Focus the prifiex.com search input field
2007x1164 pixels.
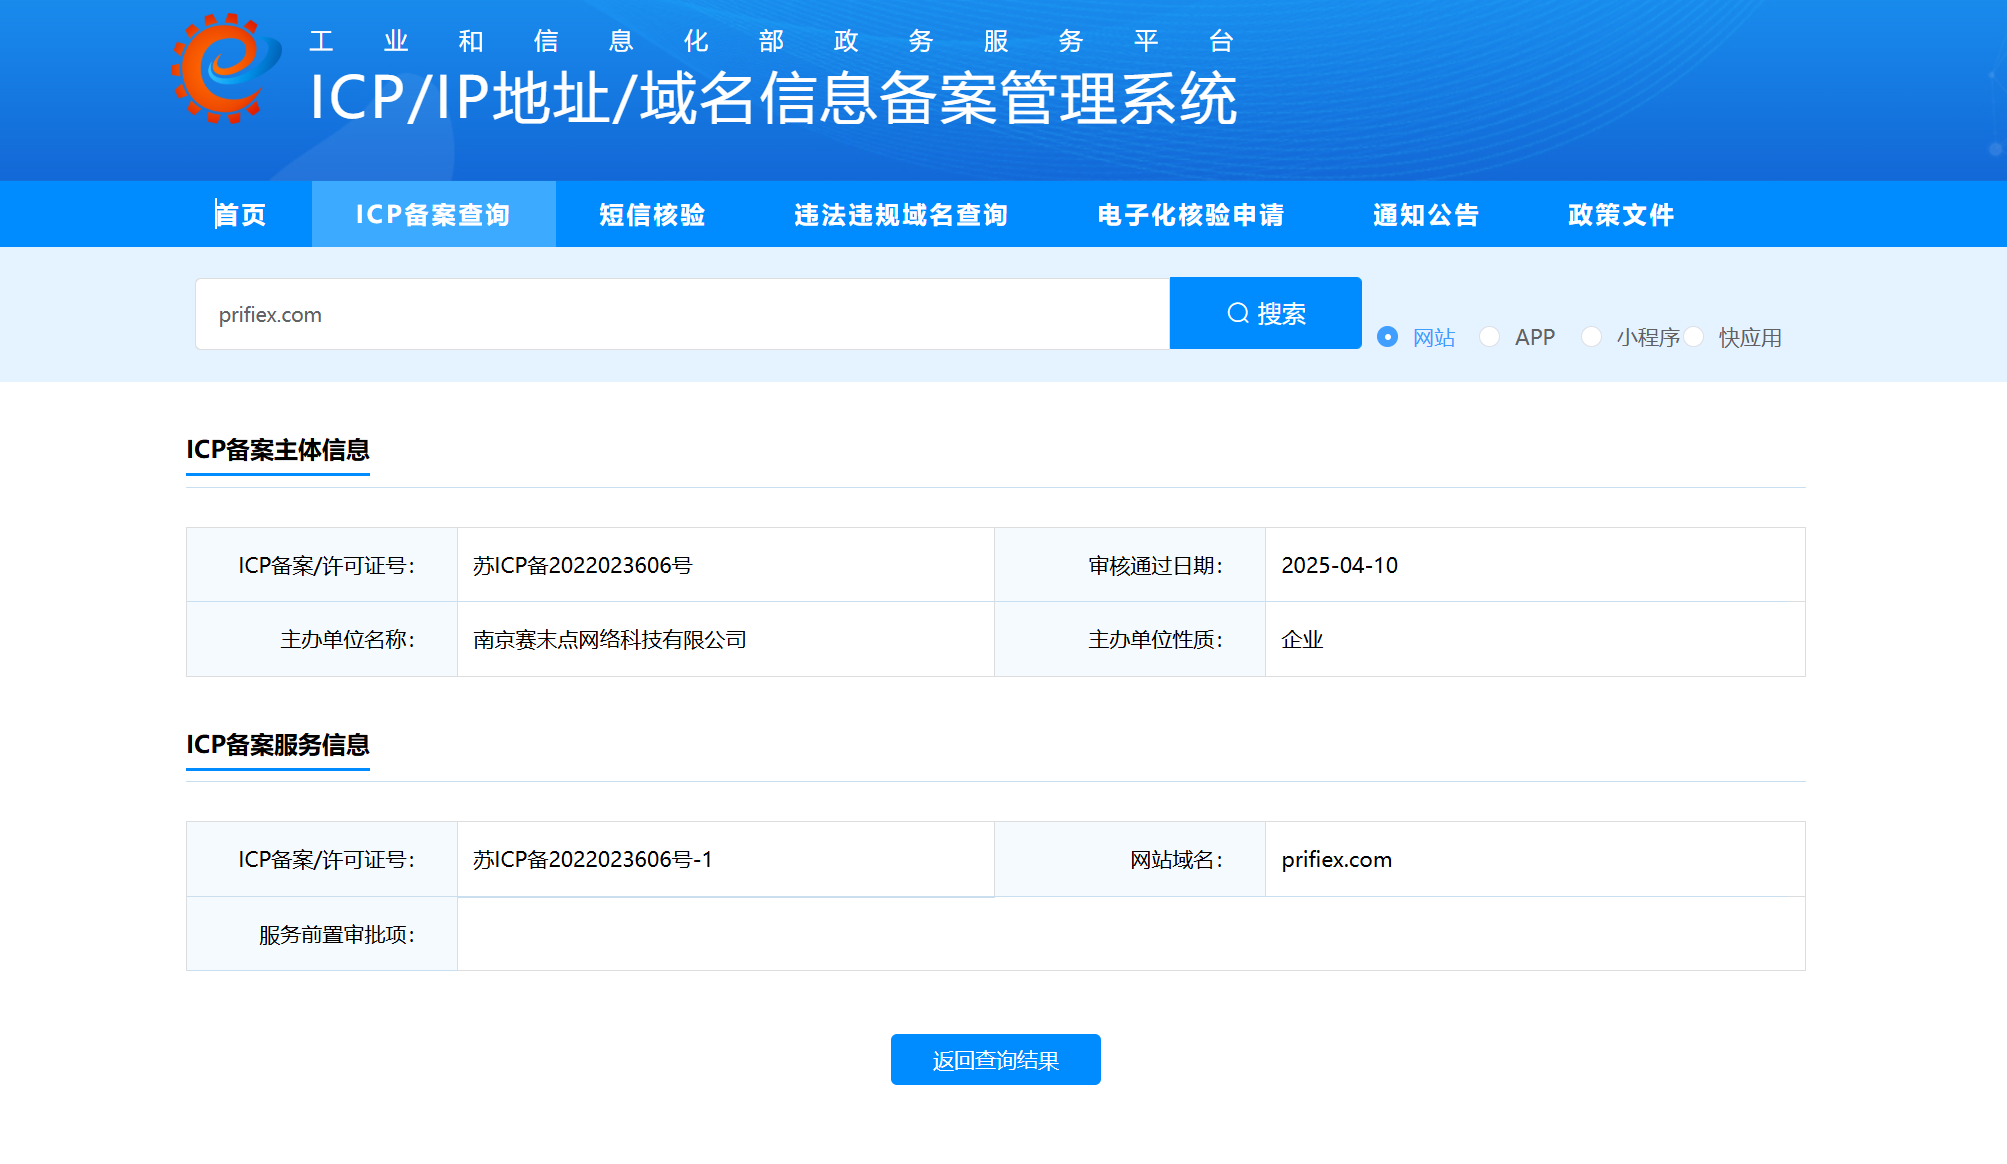(x=680, y=314)
